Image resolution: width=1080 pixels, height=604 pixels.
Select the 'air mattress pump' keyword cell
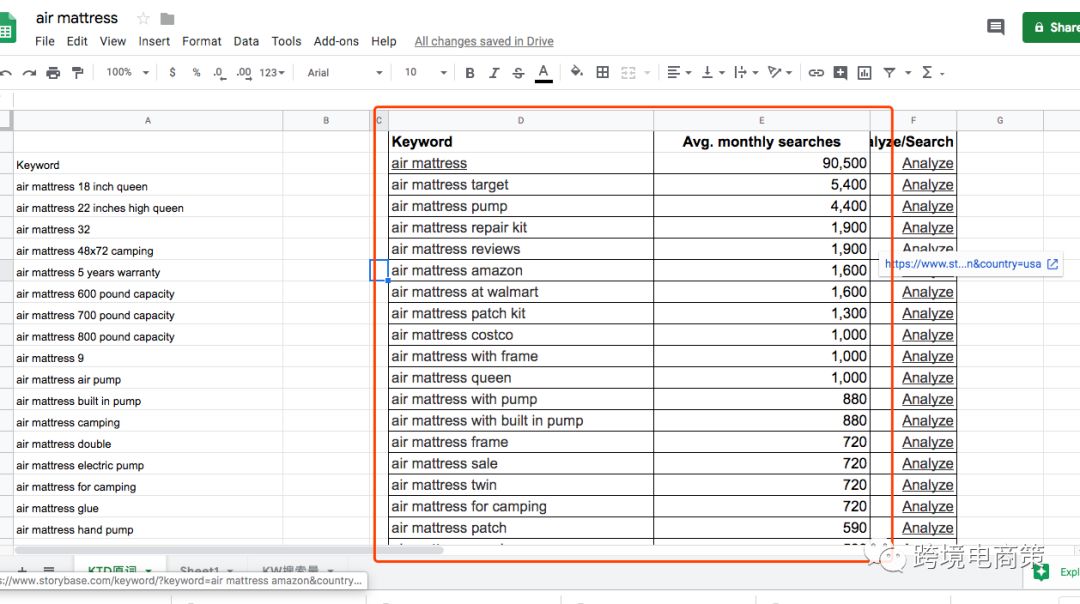click(520, 206)
